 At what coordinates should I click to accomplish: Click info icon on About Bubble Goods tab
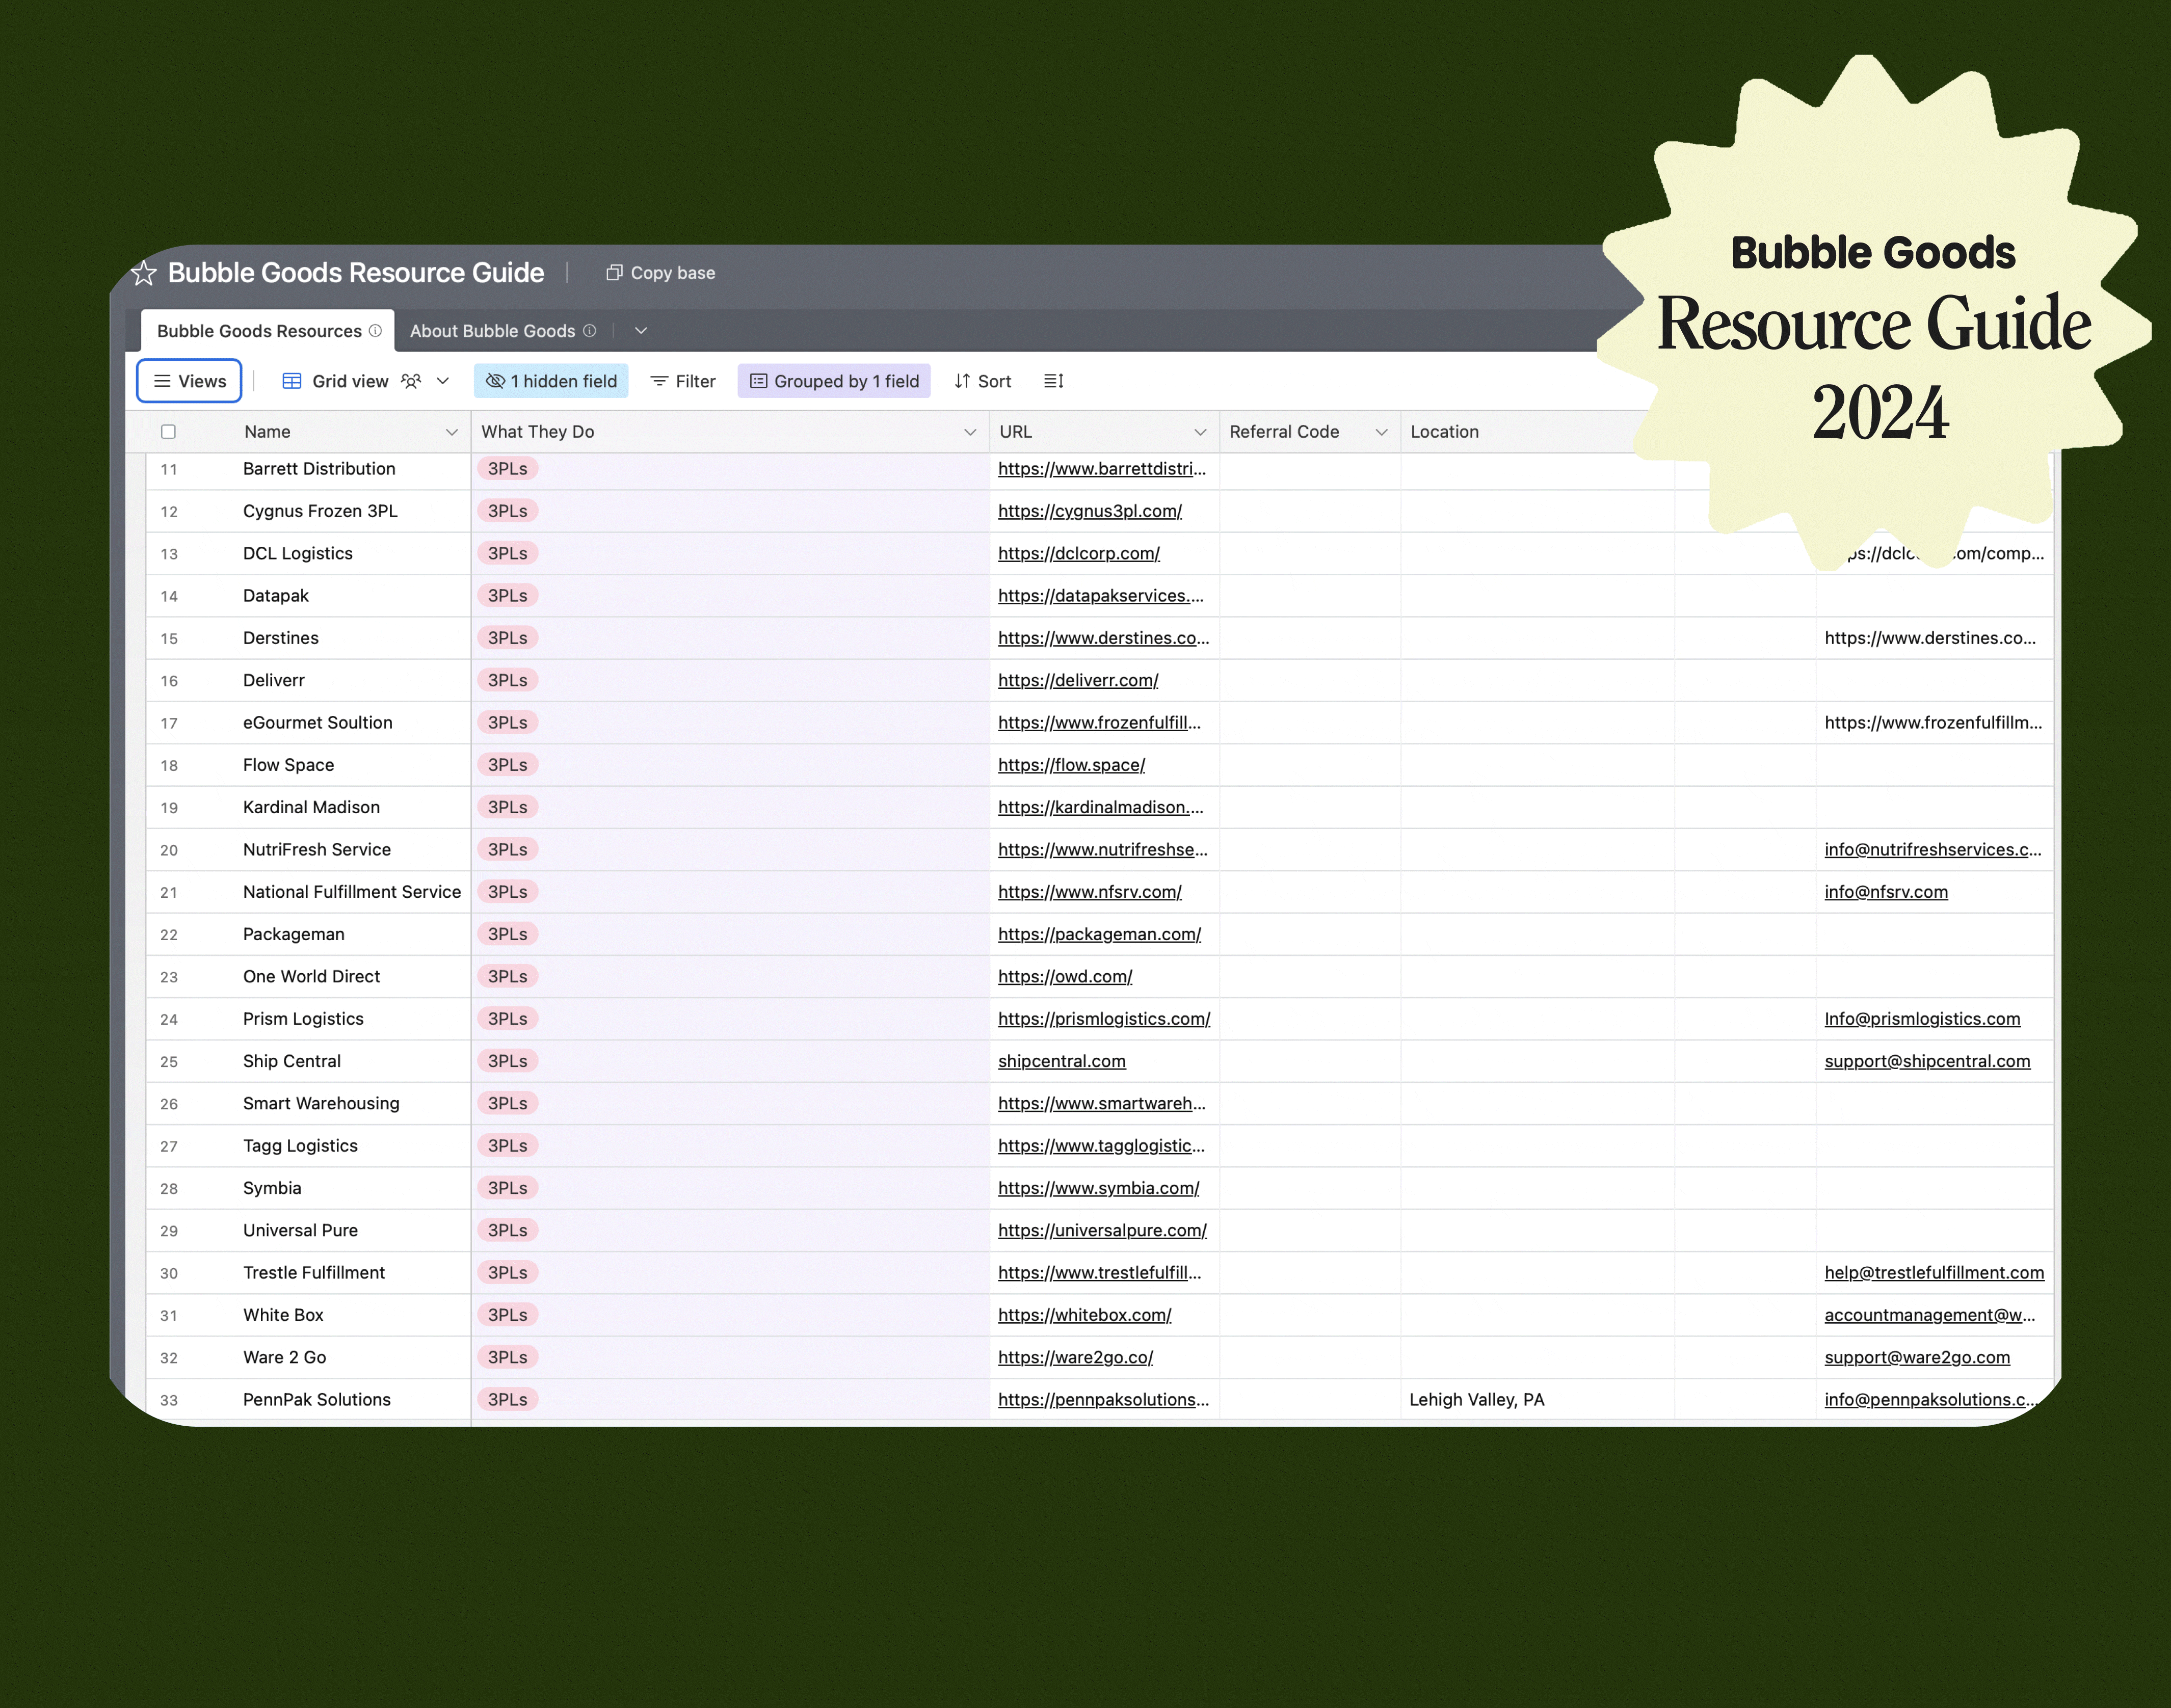tap(590, 331)
